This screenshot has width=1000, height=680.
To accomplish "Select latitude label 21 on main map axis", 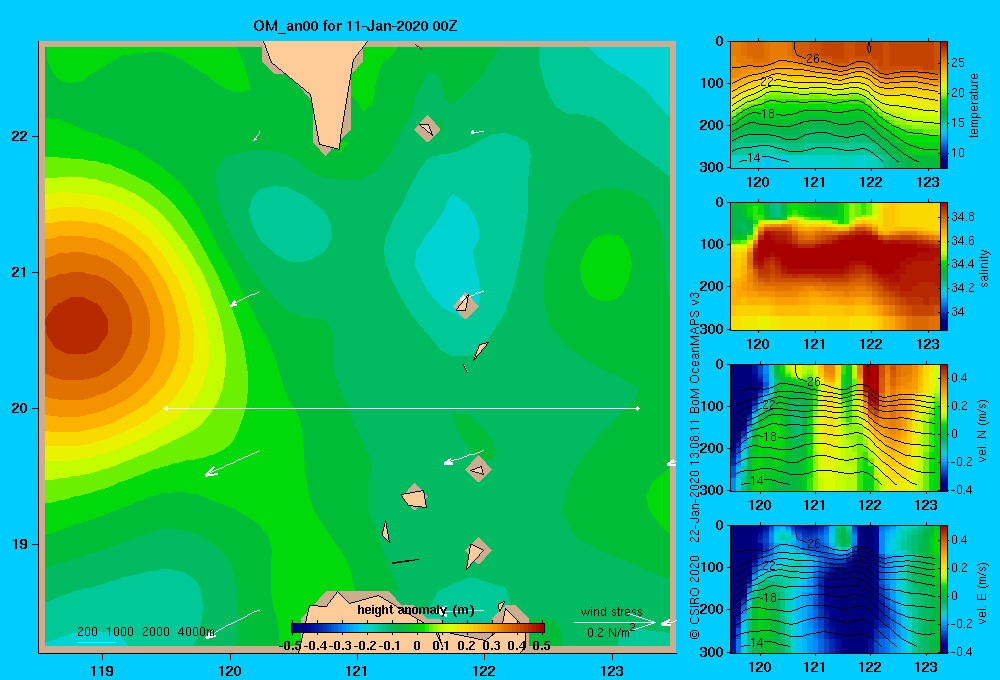I will (x=20, y=272).
